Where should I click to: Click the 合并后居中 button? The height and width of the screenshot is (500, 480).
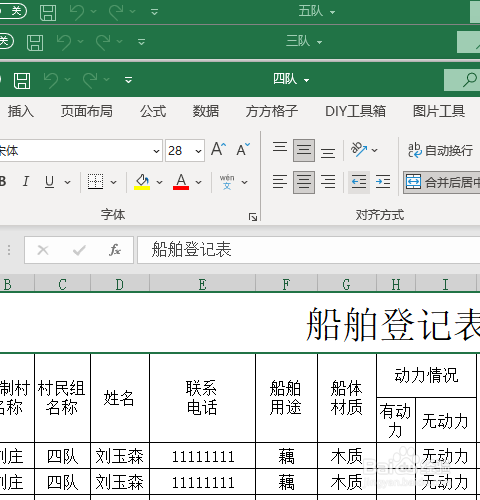(x=442, y=182)
